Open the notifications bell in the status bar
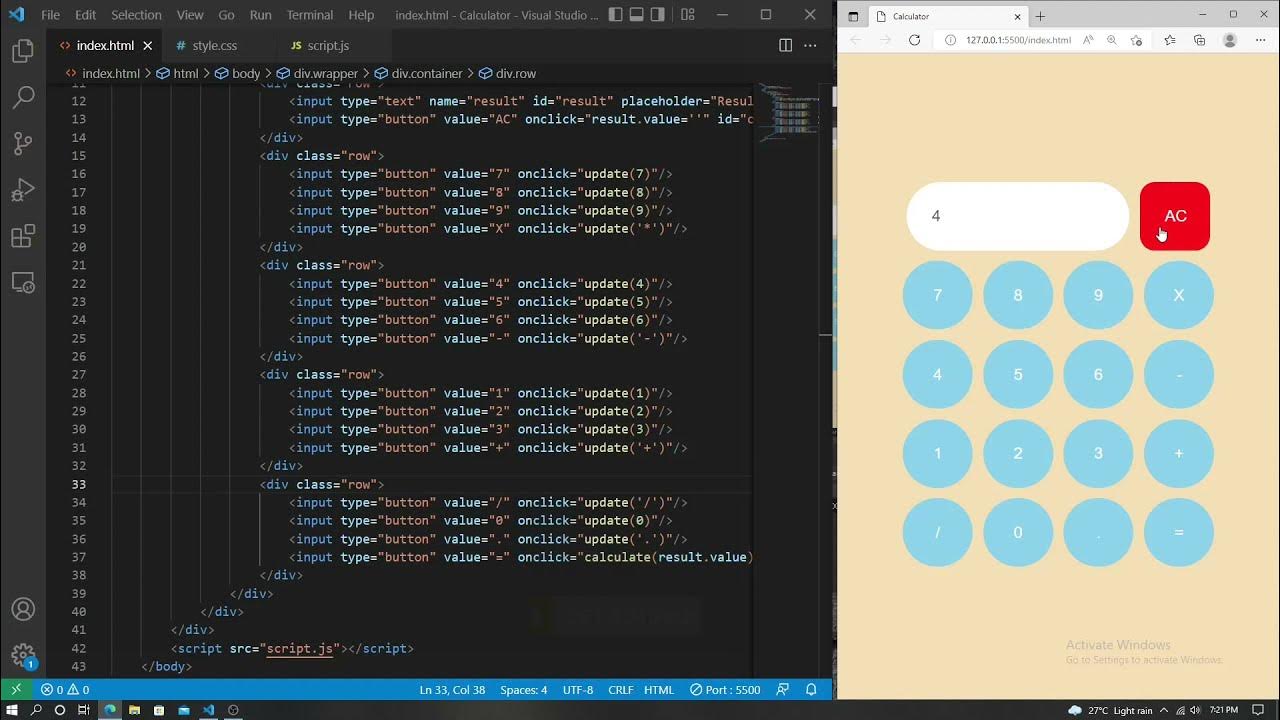Screen dimensions: 1280x720 click(x=812, y=689)
